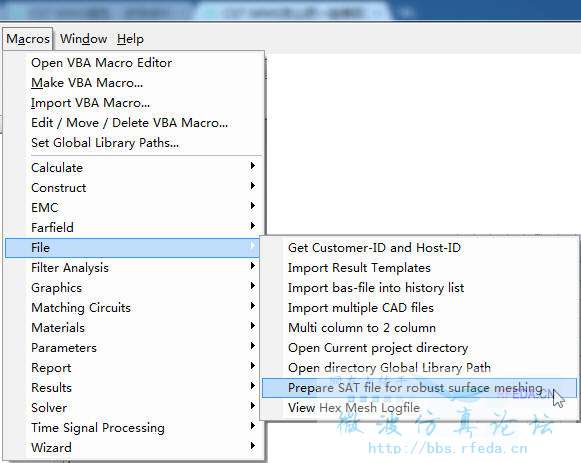Viewport: 581px width, 463px height.
Task: Expand the Materials submenu
Action: coord(133,327)
